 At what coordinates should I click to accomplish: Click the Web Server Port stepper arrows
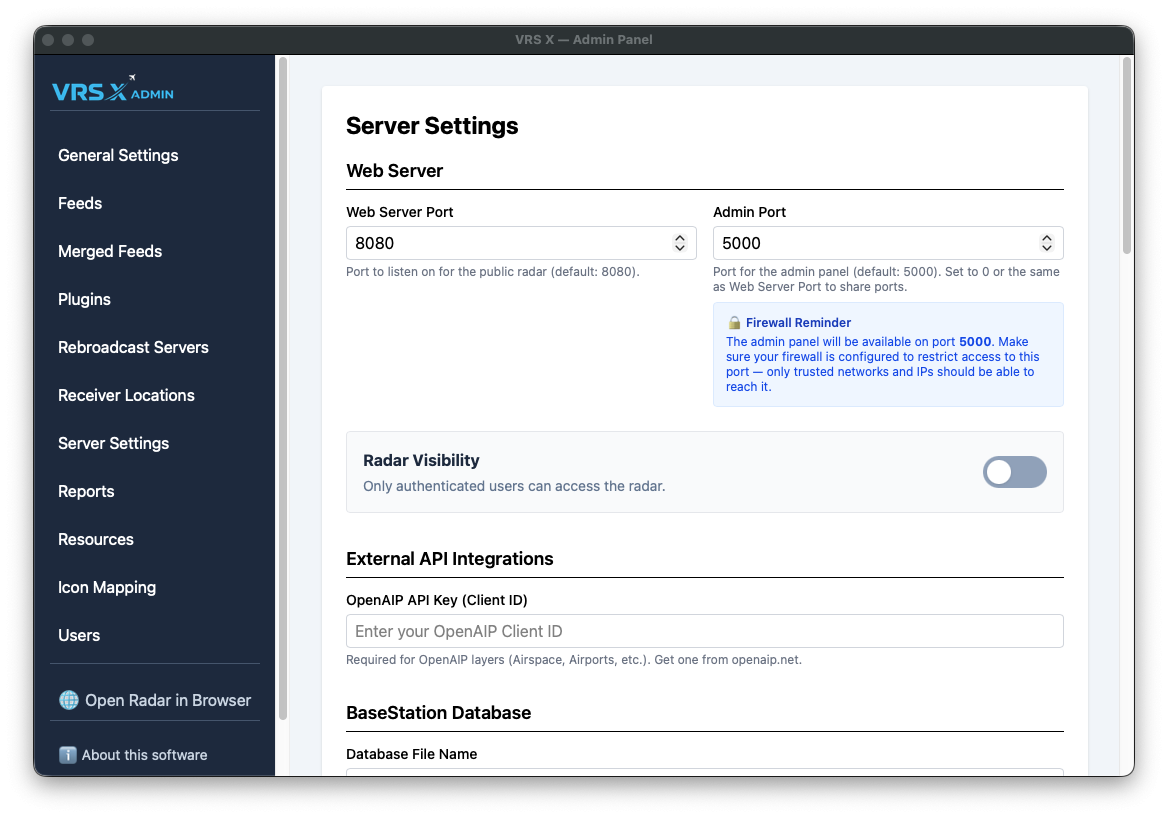(680, 243)
